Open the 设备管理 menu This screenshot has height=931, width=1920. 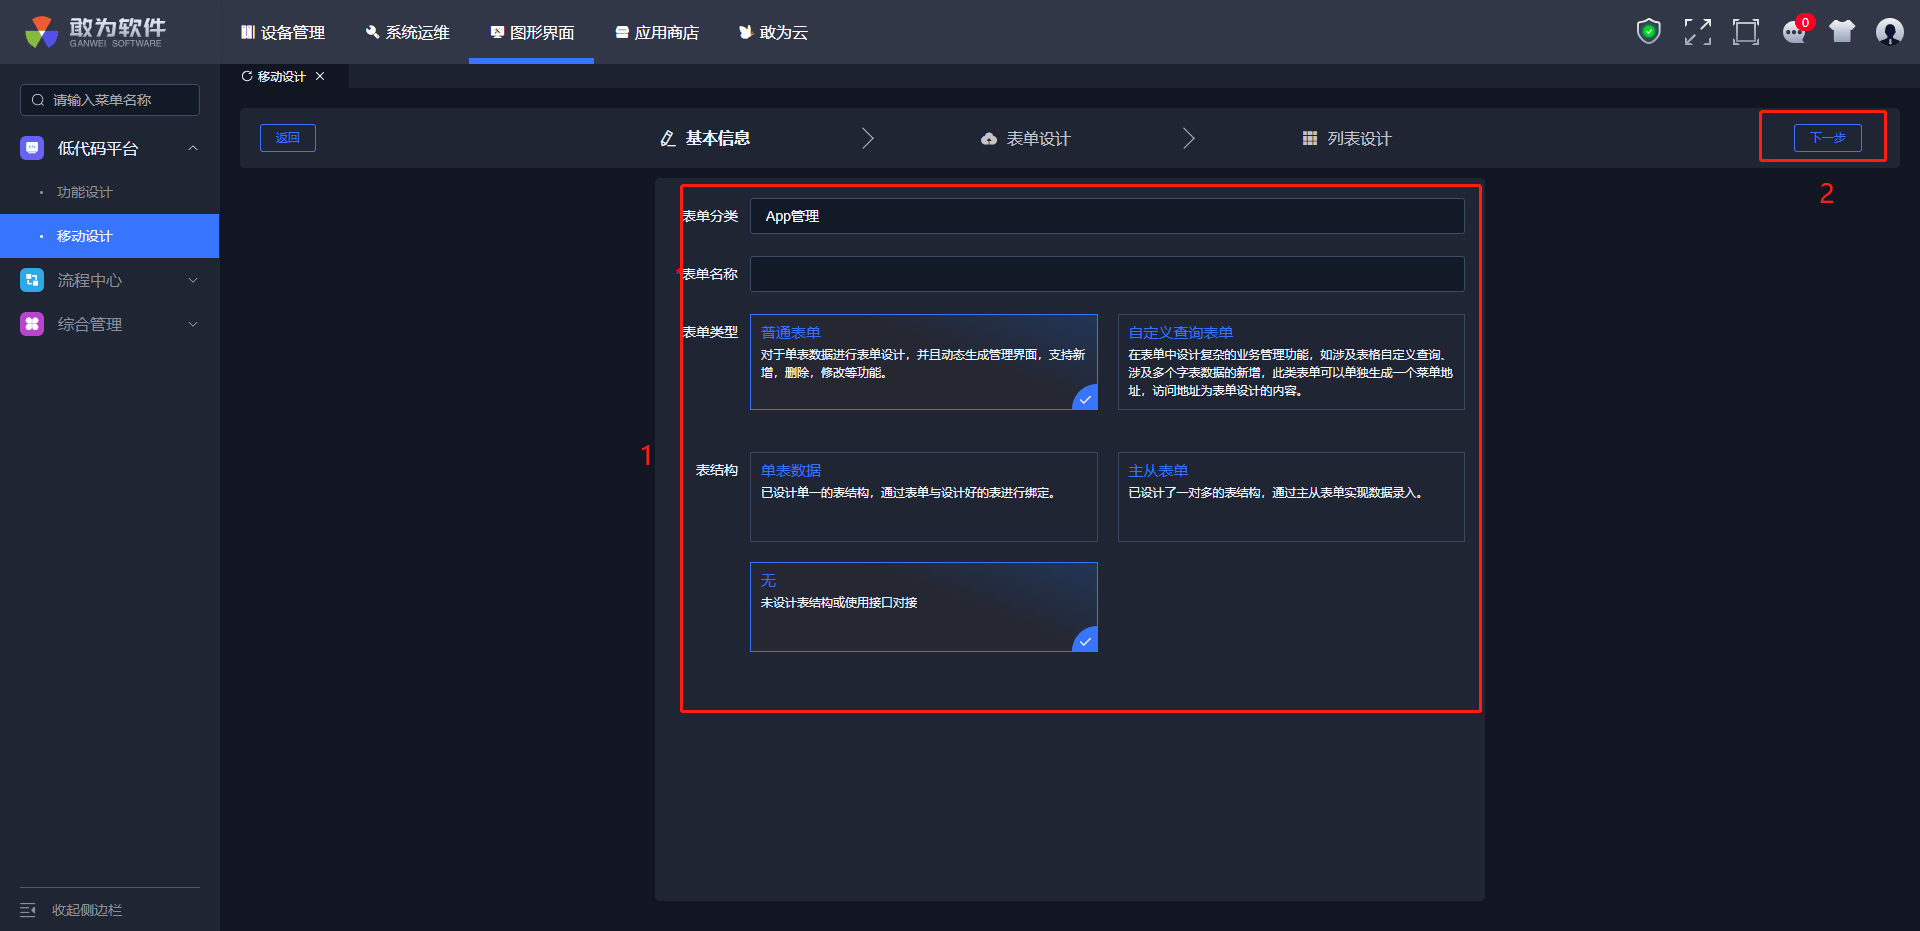pyautogui.click(x=283, y=32)
